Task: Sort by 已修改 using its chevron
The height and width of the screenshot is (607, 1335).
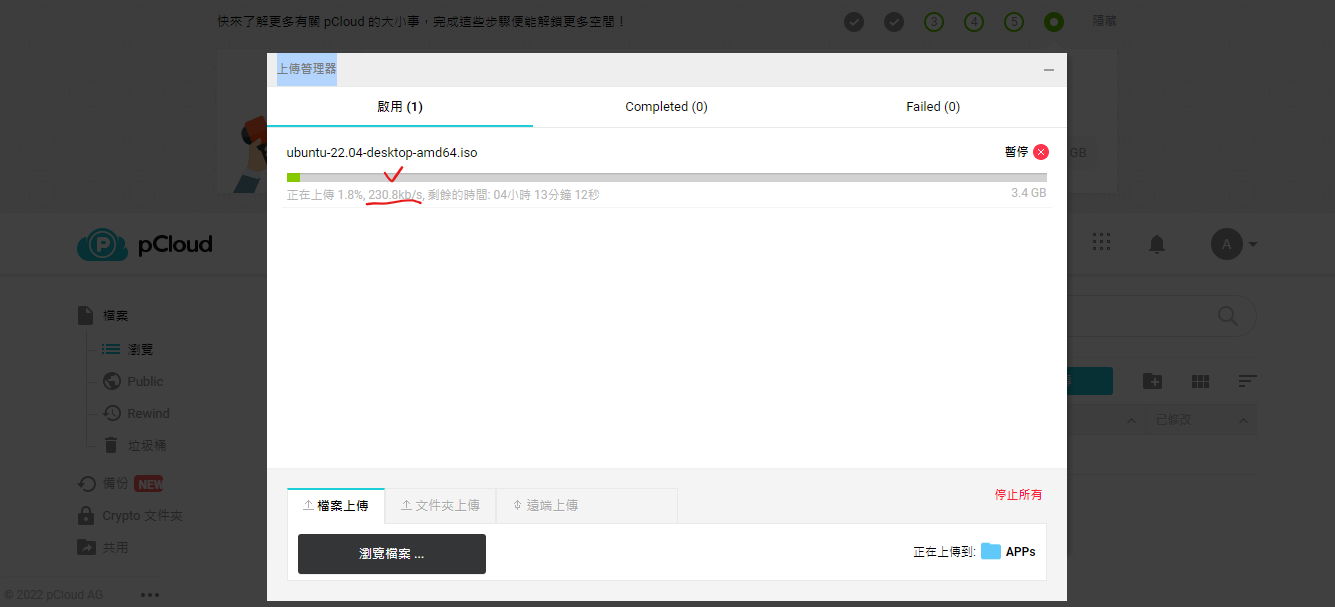Action: [x=1241, y=419]
